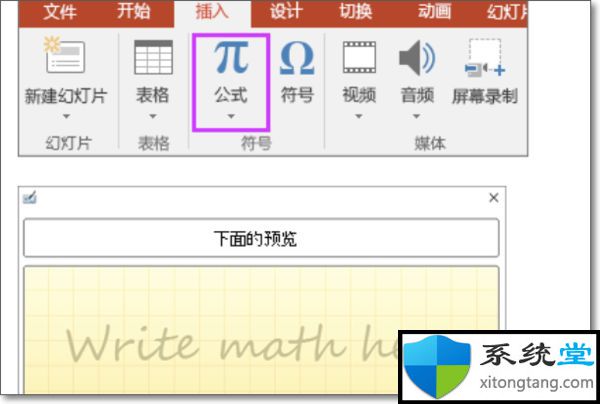Click the 屏幕录制 label
The image size is (600, 404).
(485, 96)
